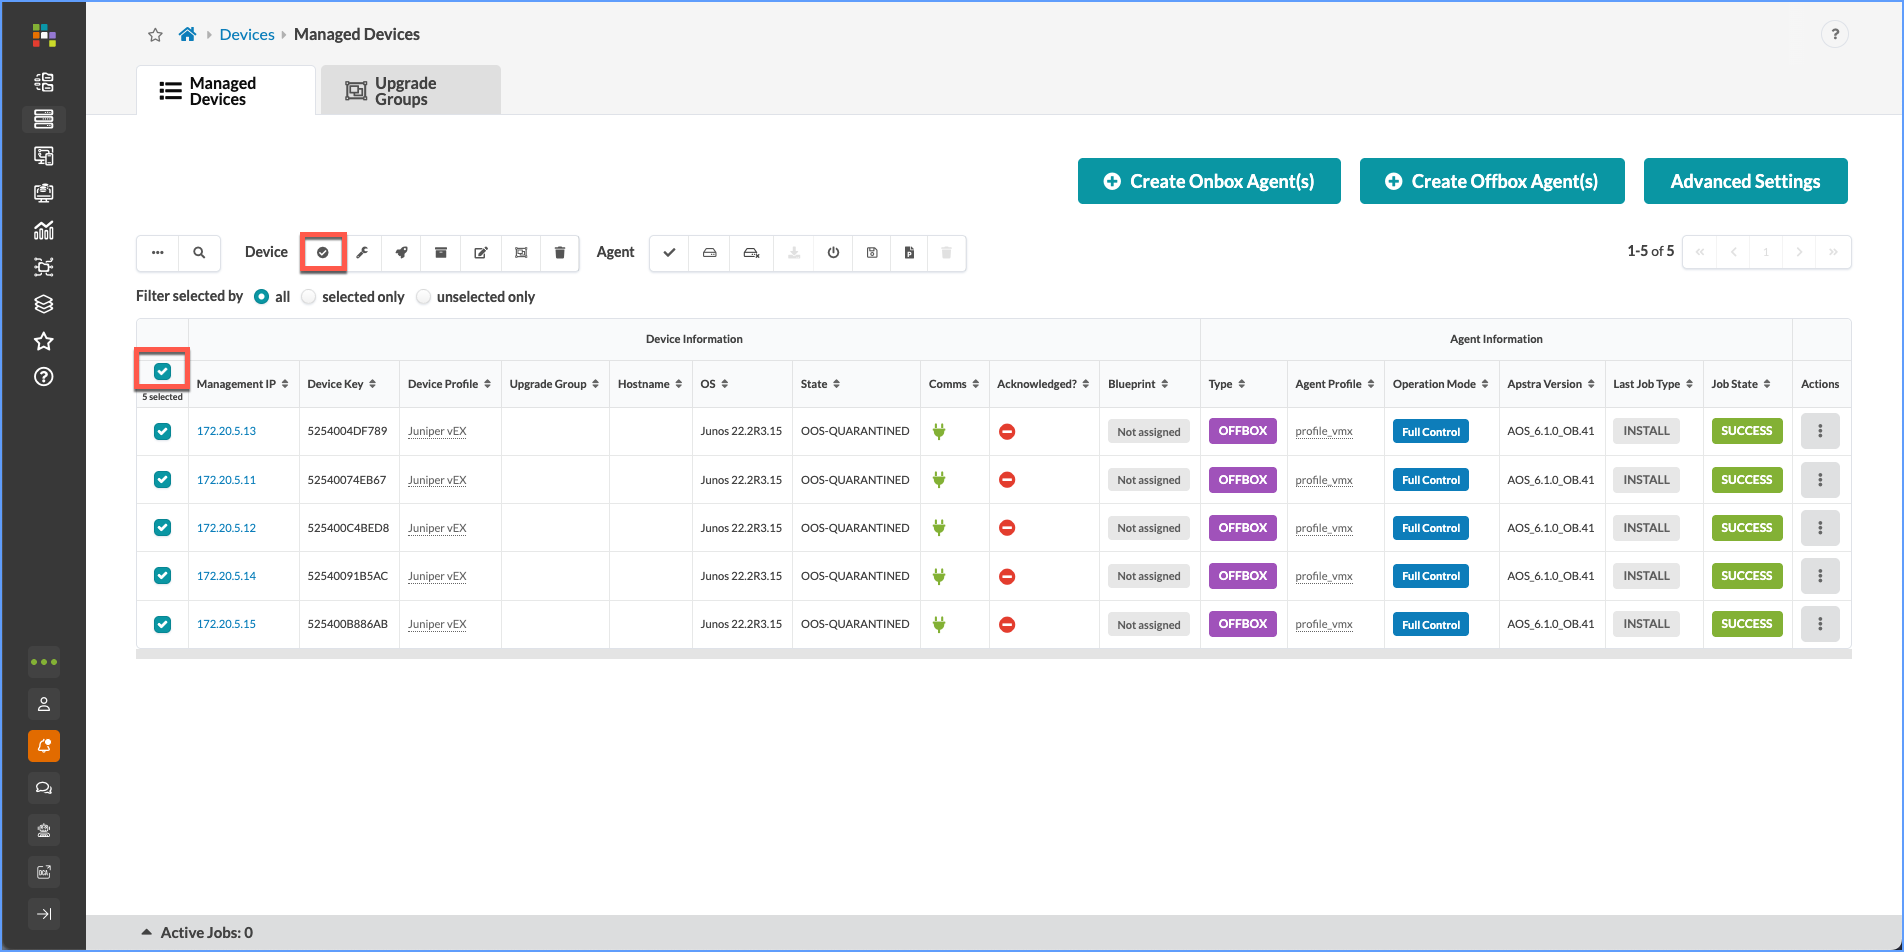Open actions menu for 172.20.5.13 row
This screenshot has width=1904, height=952.
click(x=1819, y=432)
